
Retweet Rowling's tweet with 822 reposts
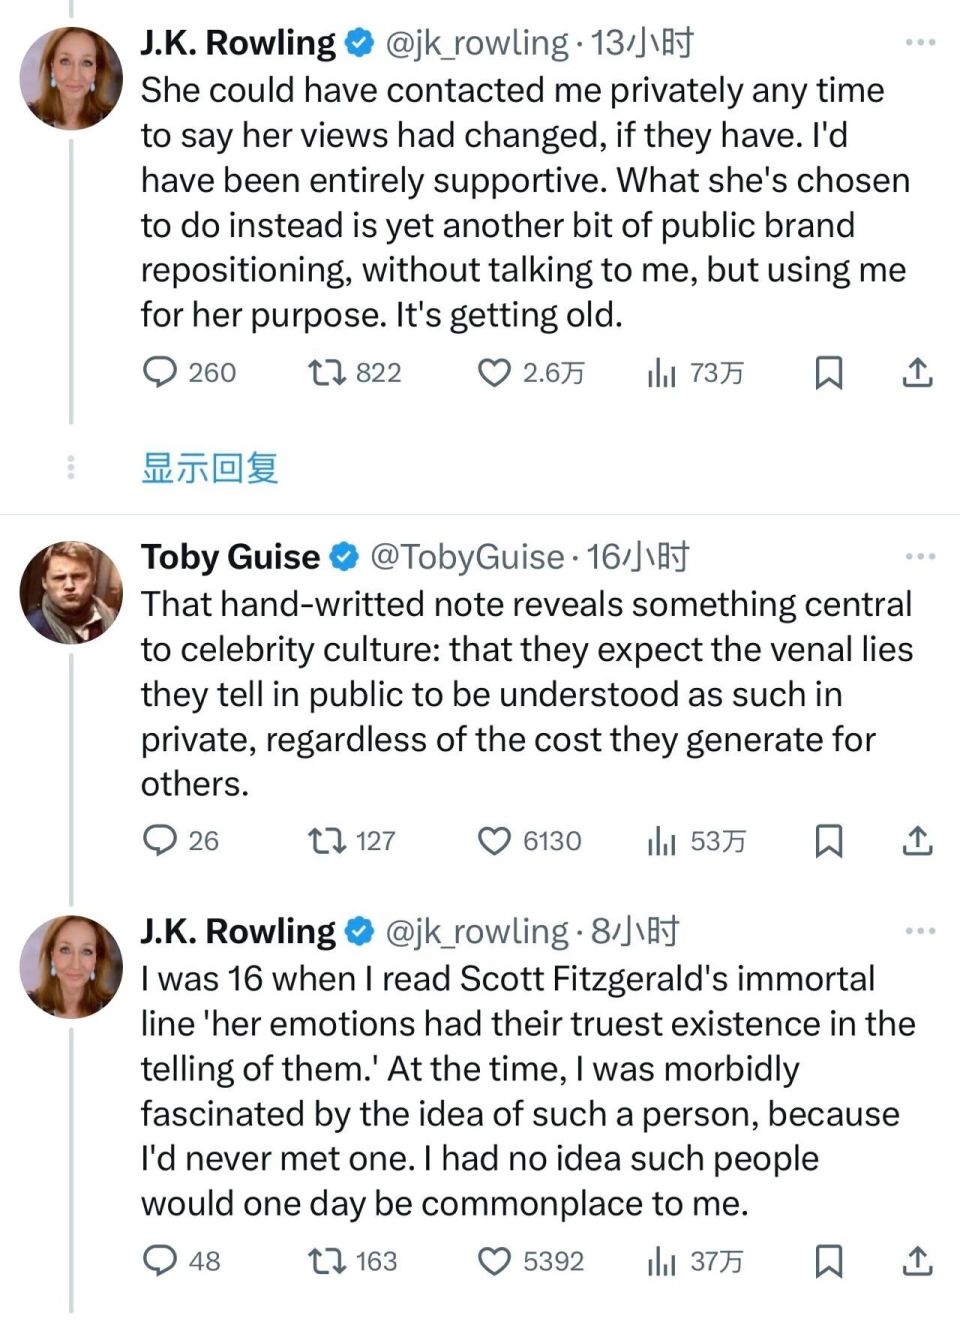pos(327,373)
